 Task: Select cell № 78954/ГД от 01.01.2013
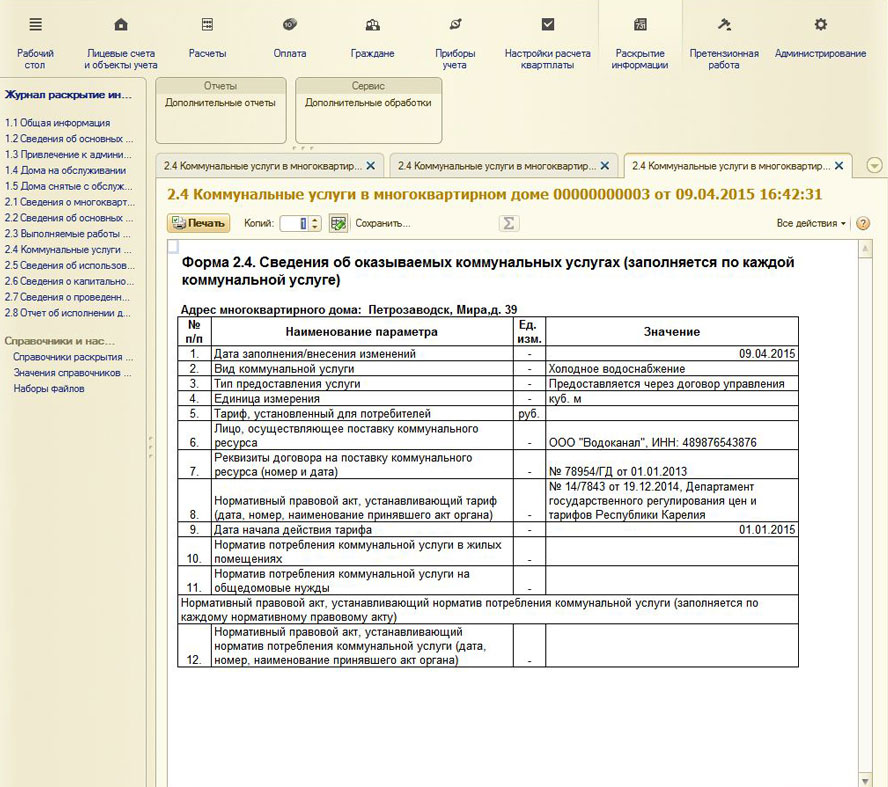[x=672, y=464]
